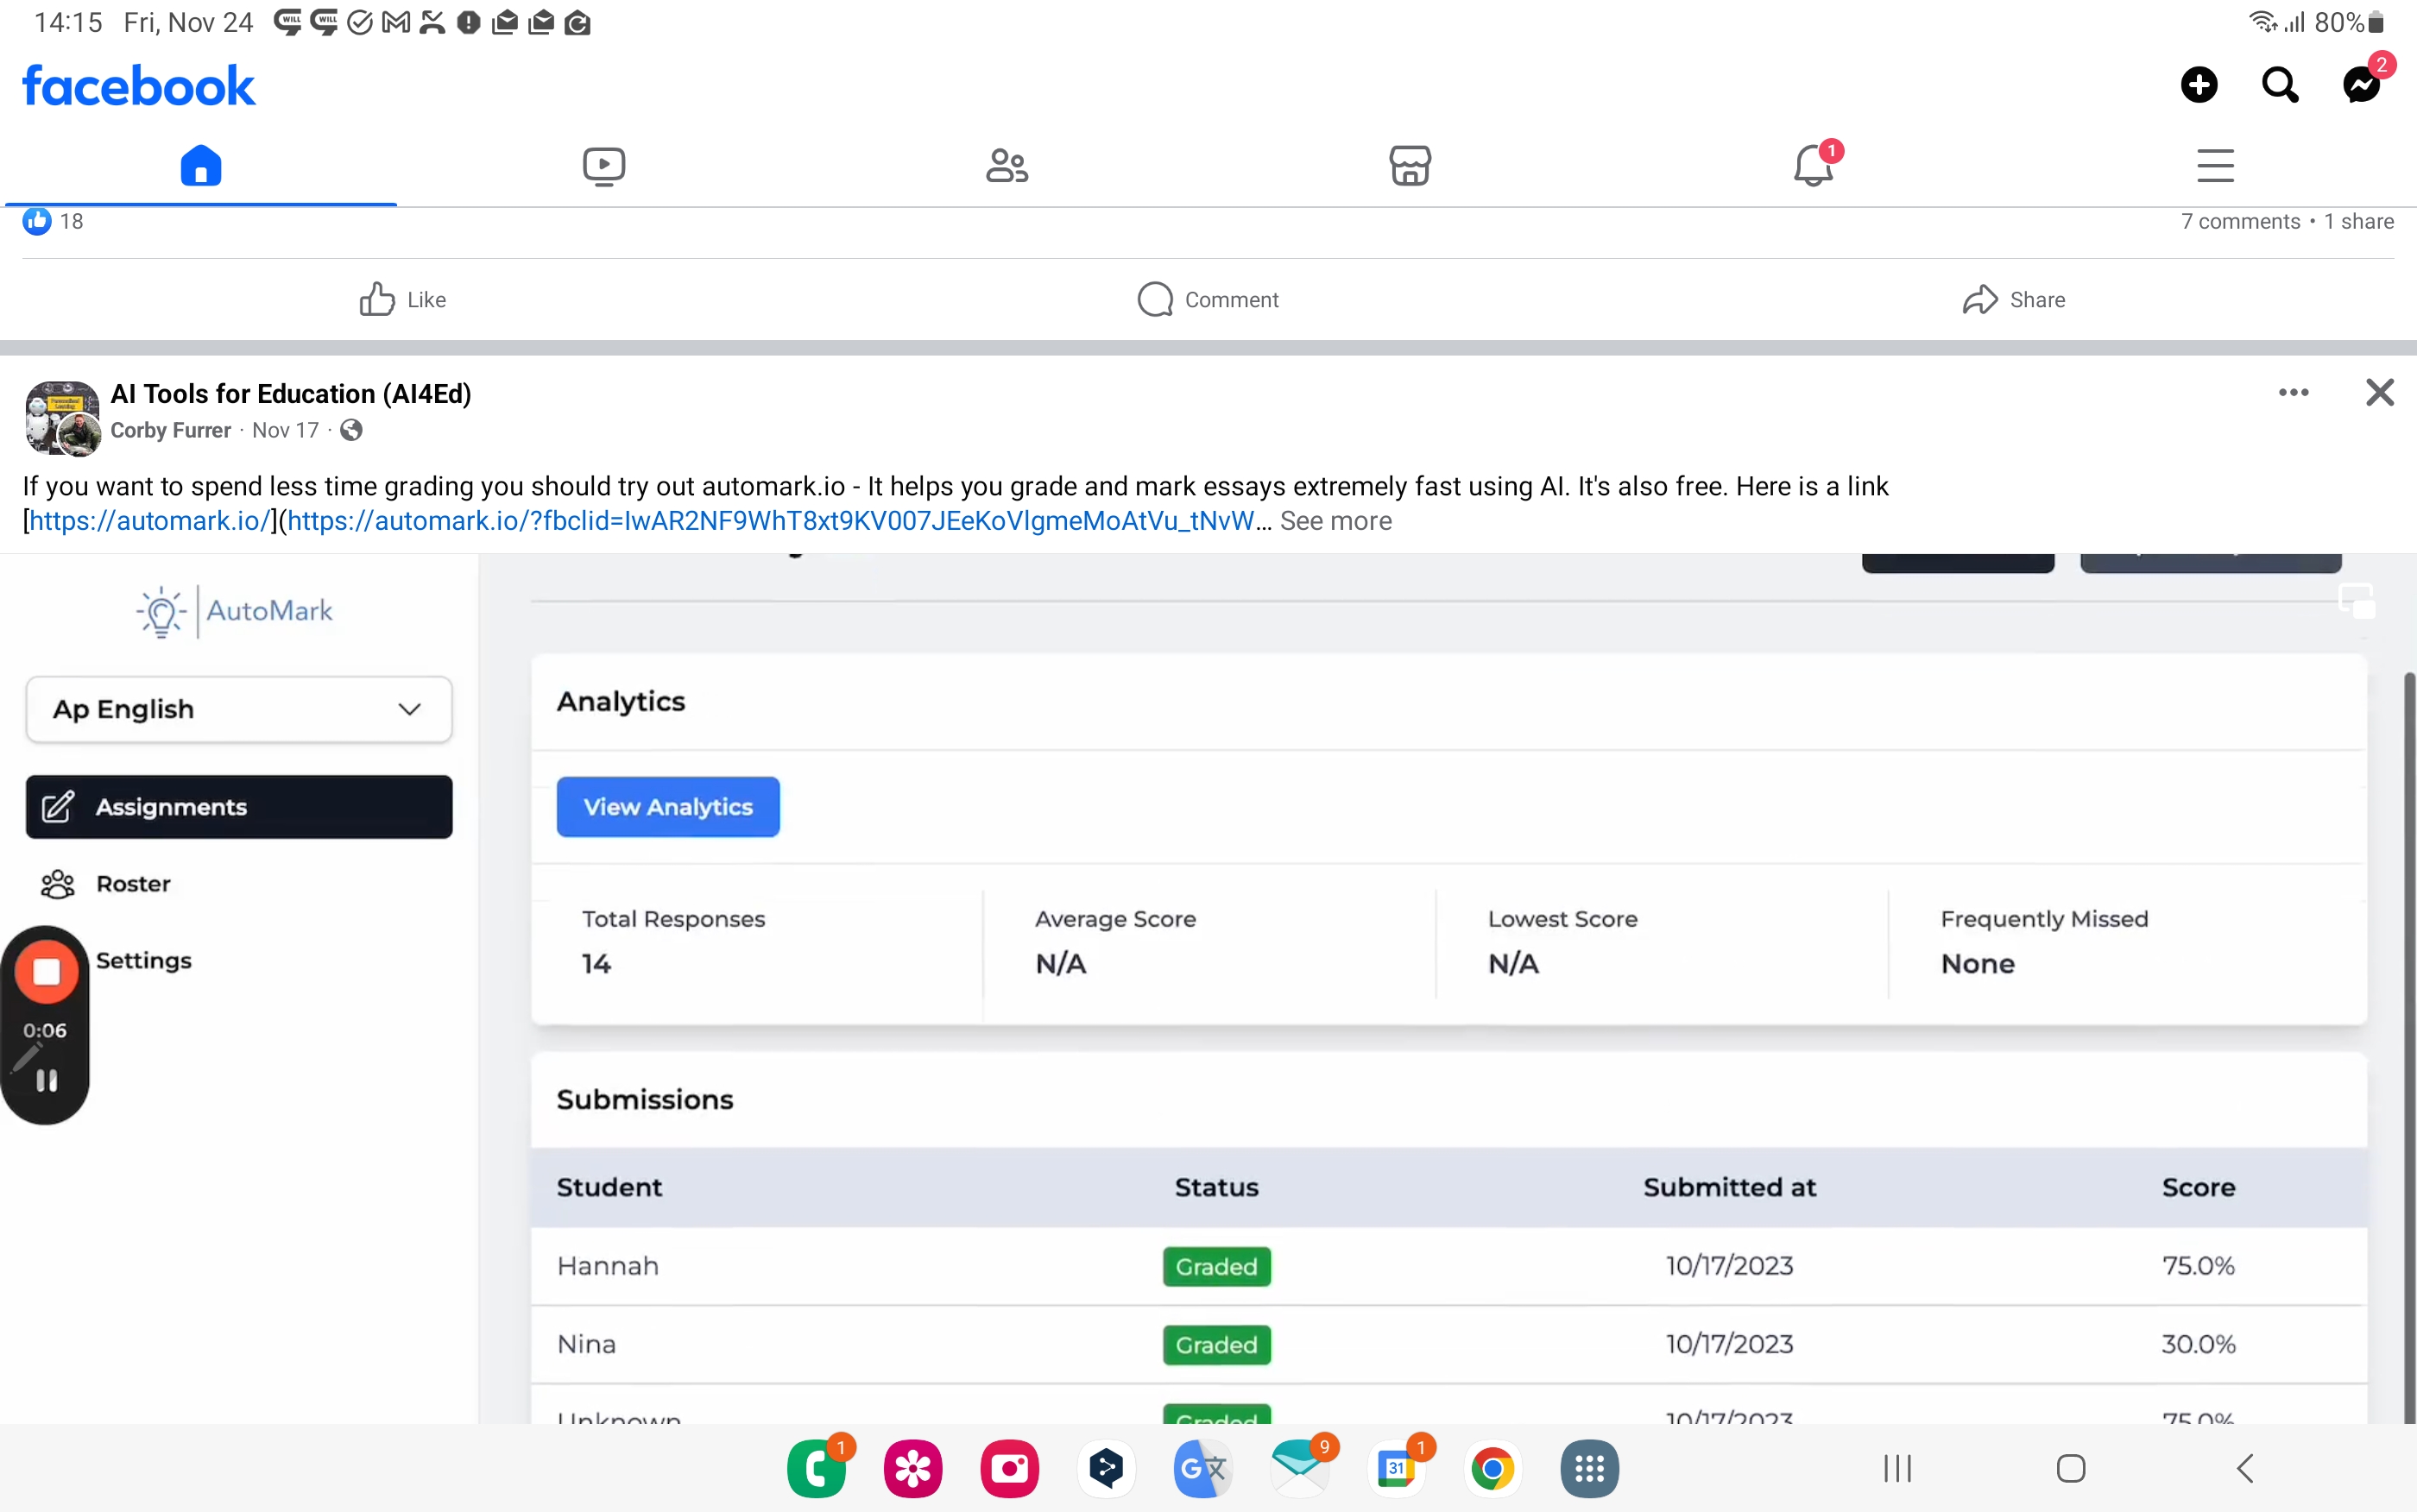Tap the Comment button
This screenshot has height=1512, width=2417.
coord(1208,299)
